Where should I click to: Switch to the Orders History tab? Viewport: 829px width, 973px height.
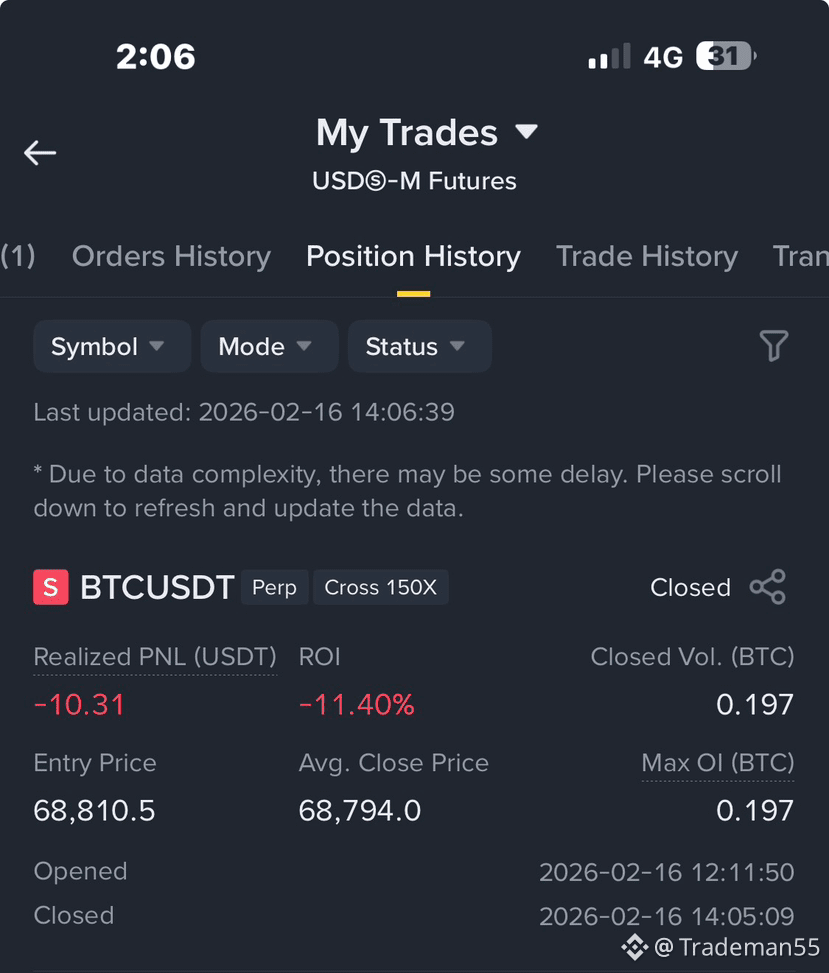[171, 256]
